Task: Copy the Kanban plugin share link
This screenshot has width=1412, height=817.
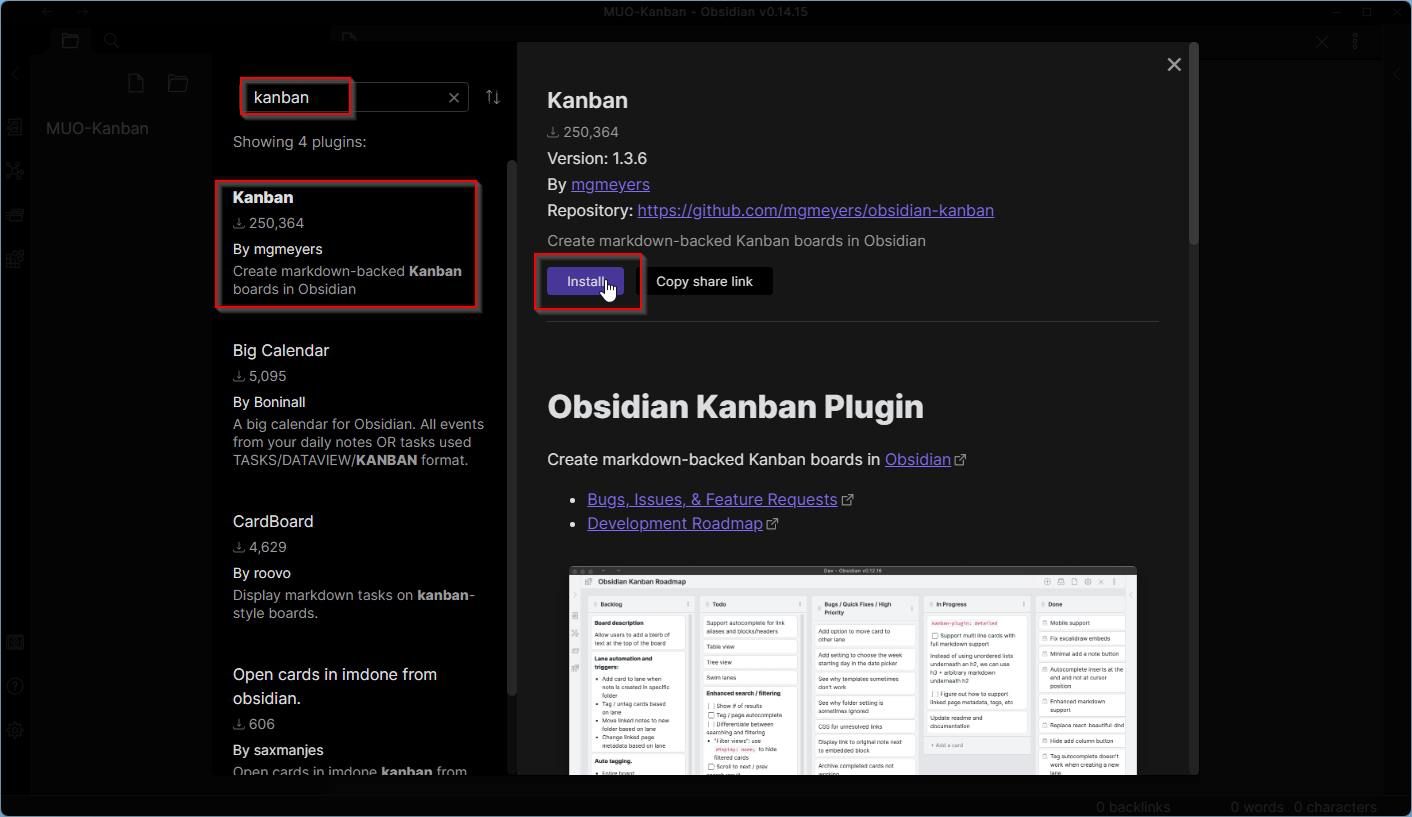Action: point(704,281)
